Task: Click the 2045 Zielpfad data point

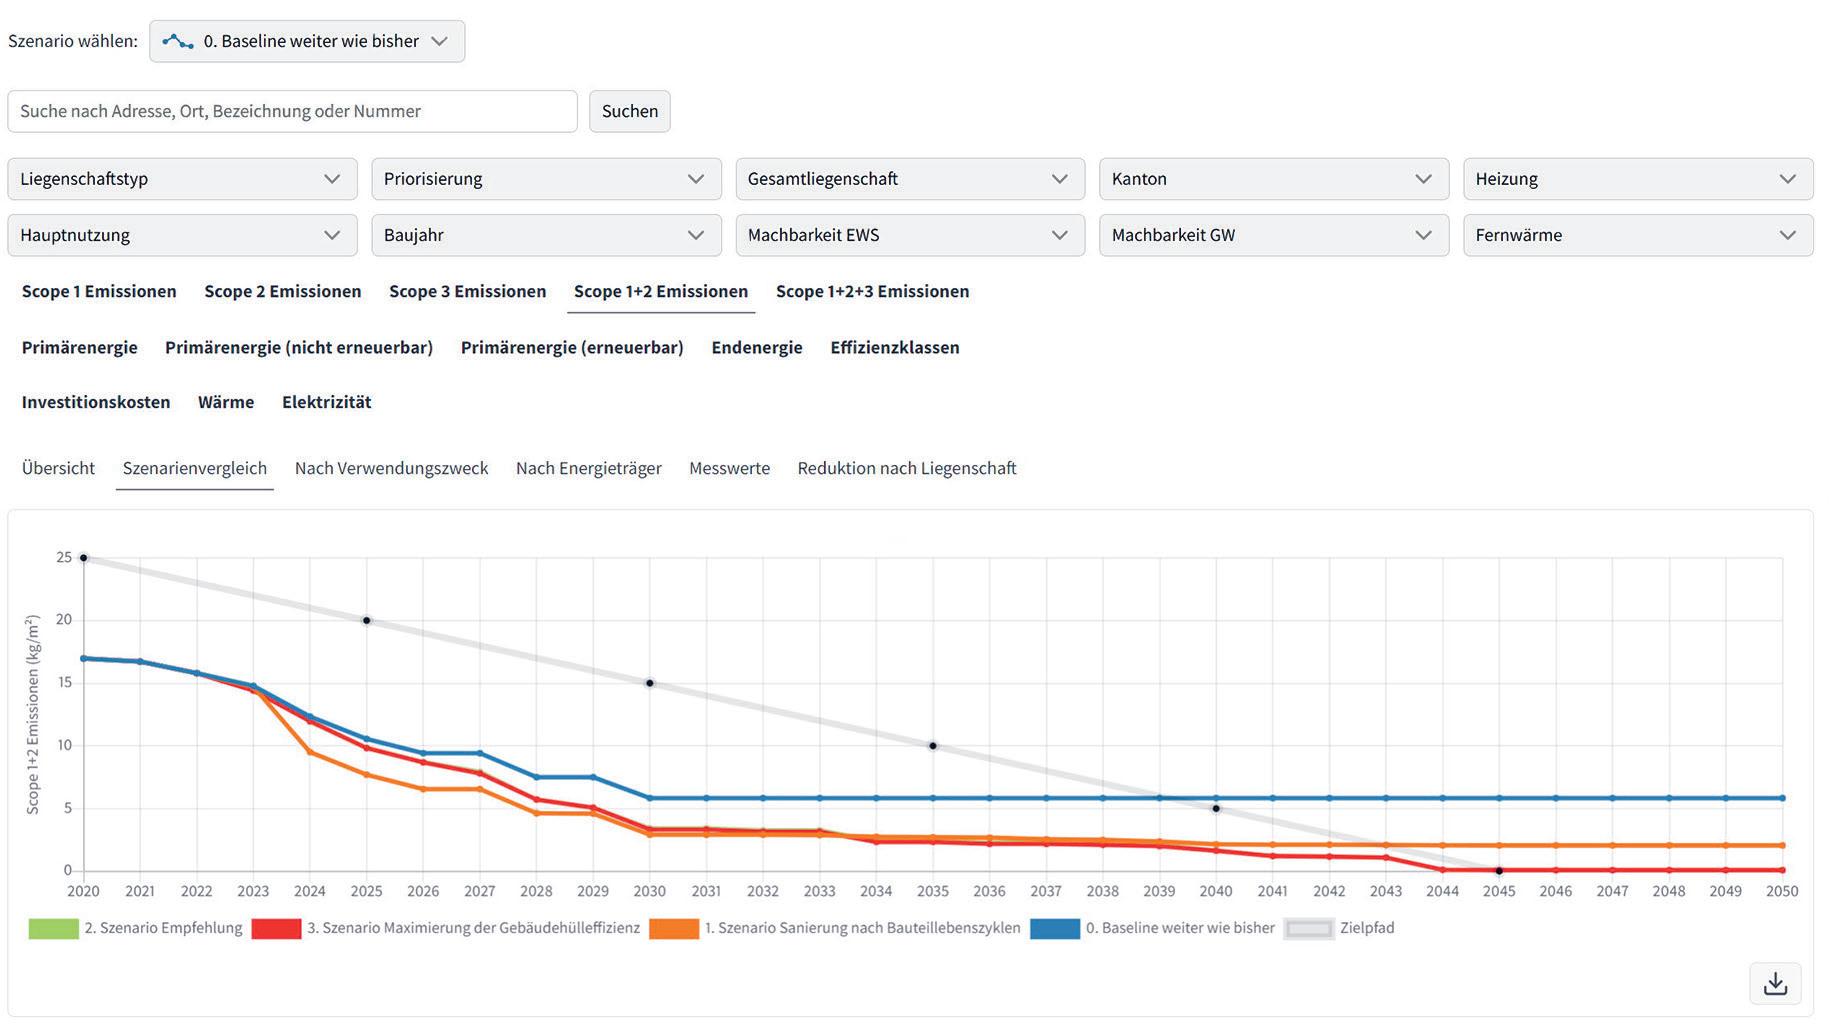Action: (x=1498, y=871)
